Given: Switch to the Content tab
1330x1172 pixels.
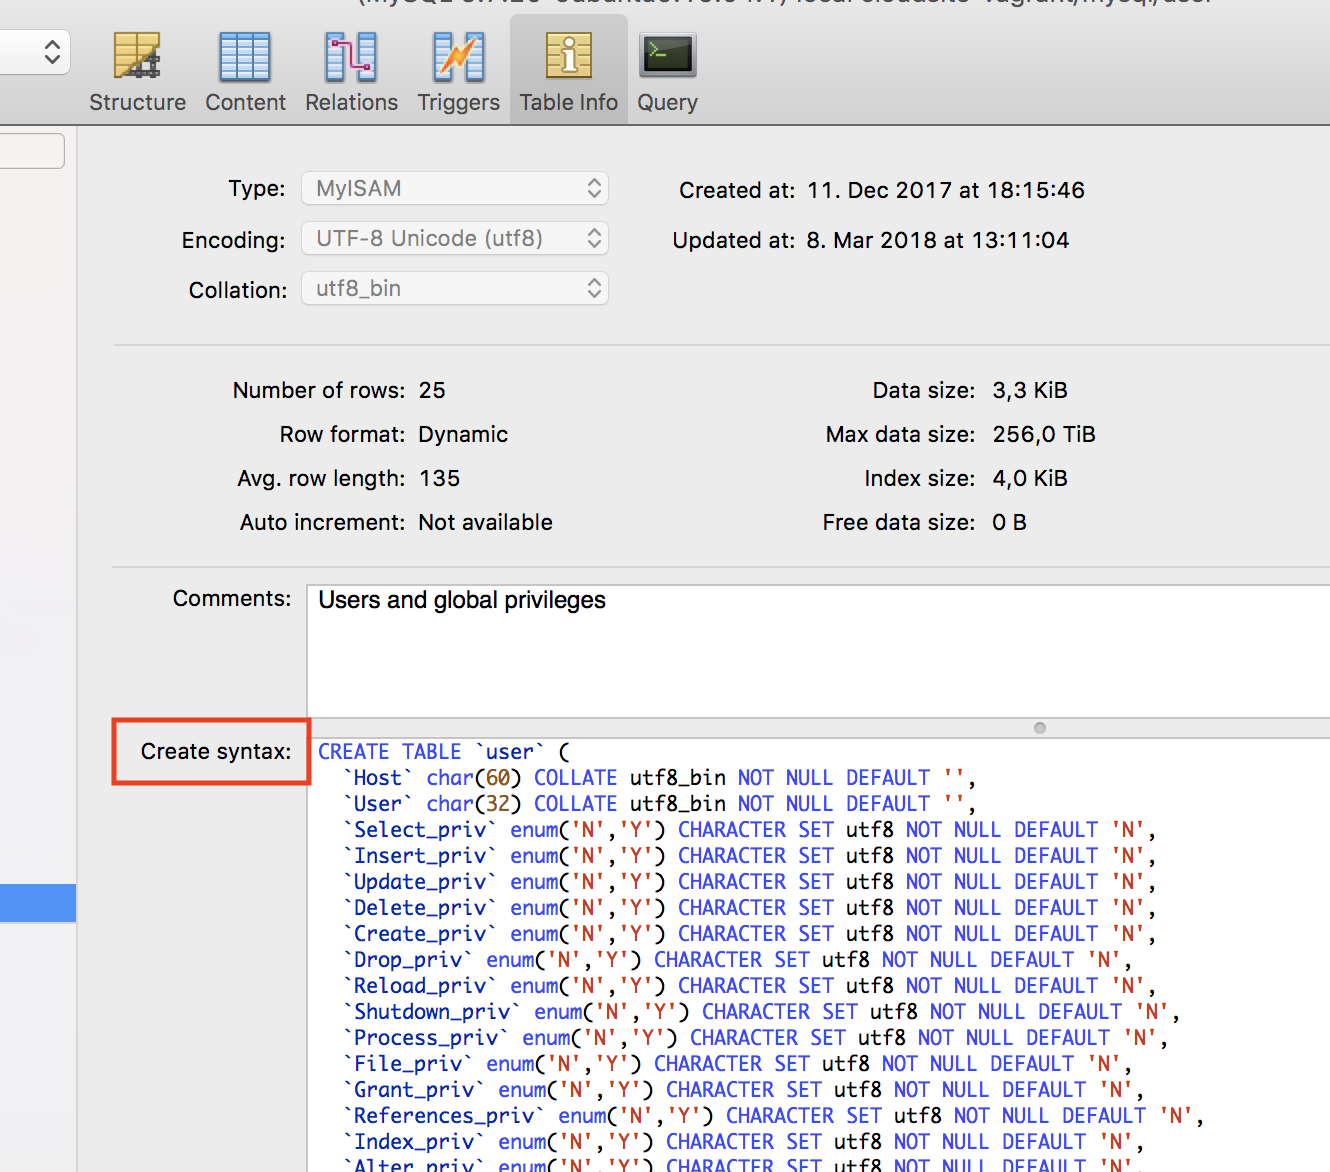Looking at the screenshot, I should tap(245, 70).
